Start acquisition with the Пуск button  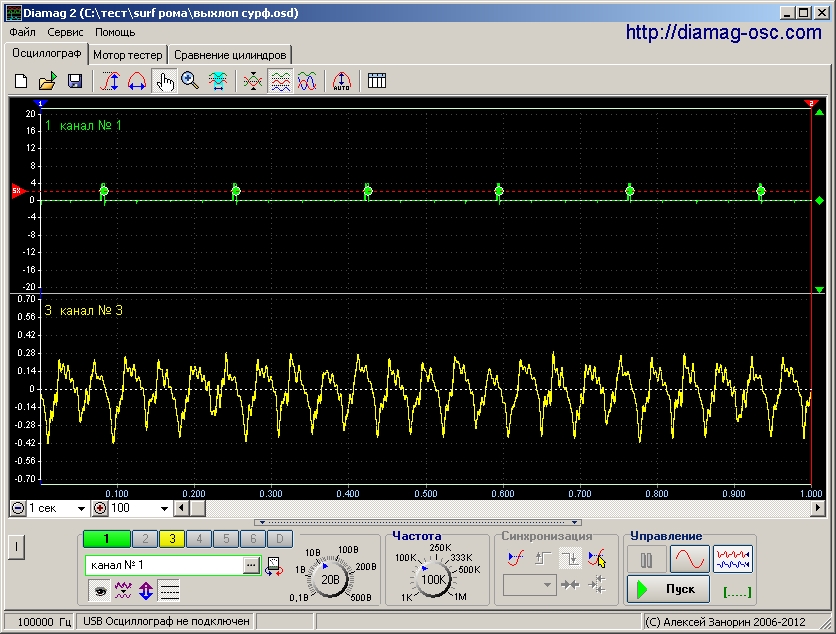(668, 589)
